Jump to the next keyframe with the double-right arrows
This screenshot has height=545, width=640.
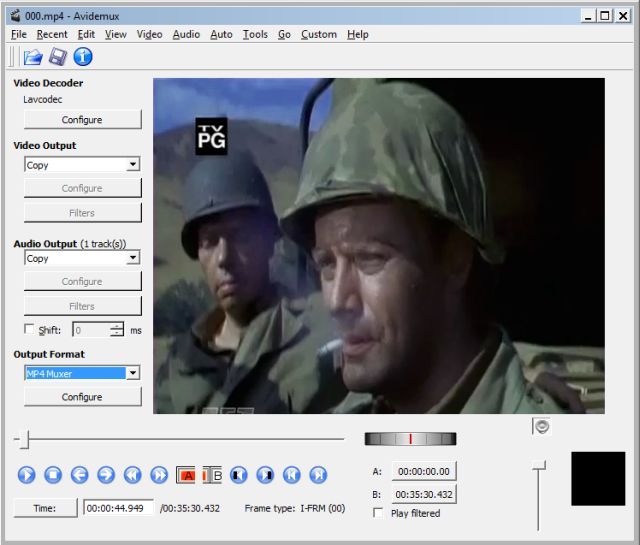point(159,475)
